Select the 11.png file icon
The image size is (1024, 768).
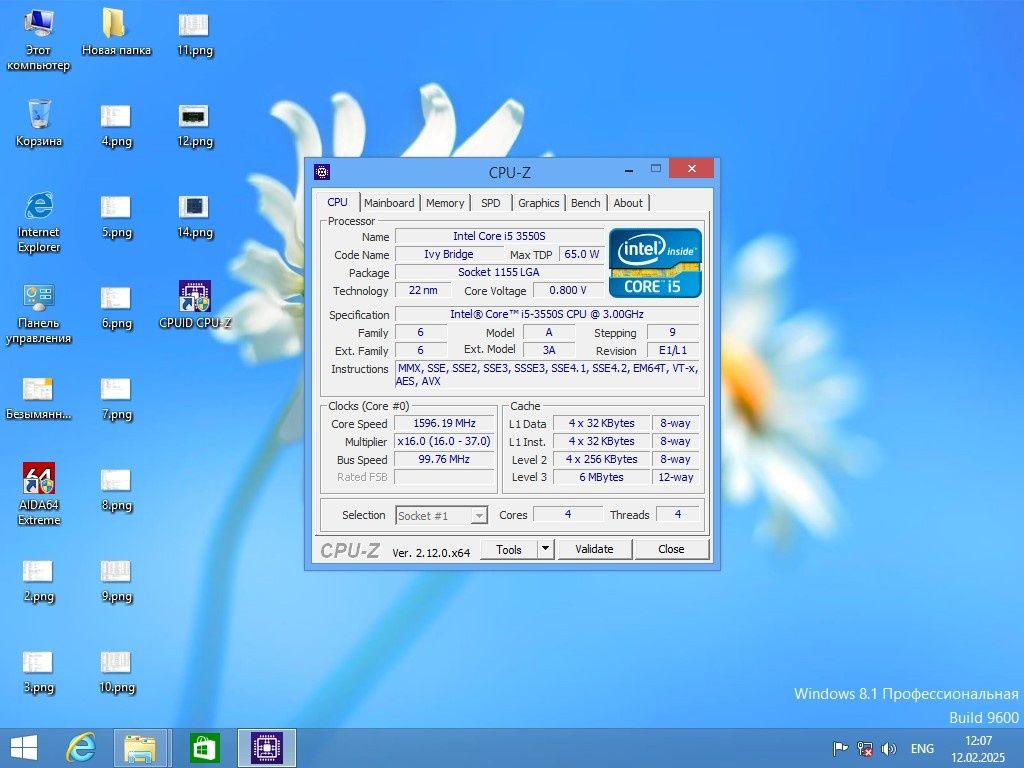(194, 32)
